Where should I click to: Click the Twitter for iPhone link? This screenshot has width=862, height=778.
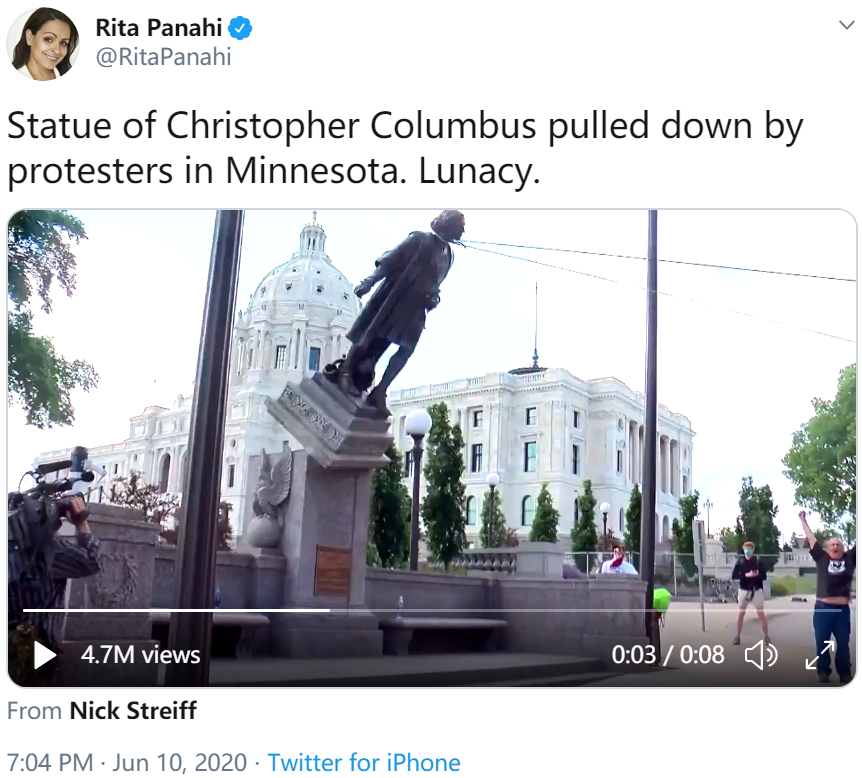click(x=363, y=763)
